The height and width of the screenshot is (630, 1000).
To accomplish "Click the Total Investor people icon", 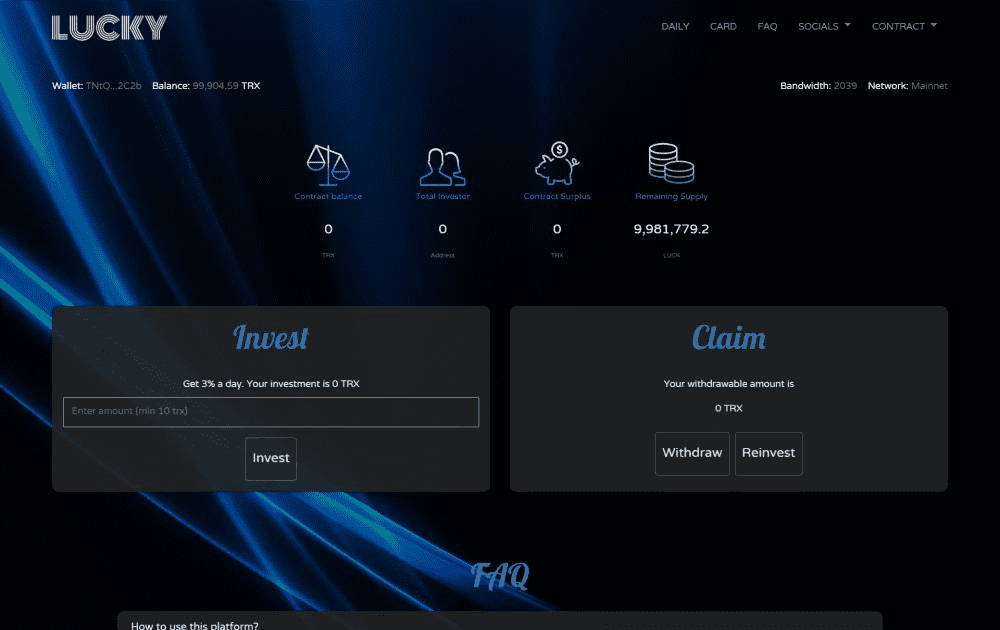I will pyautogui.click(x=442, y=162).
